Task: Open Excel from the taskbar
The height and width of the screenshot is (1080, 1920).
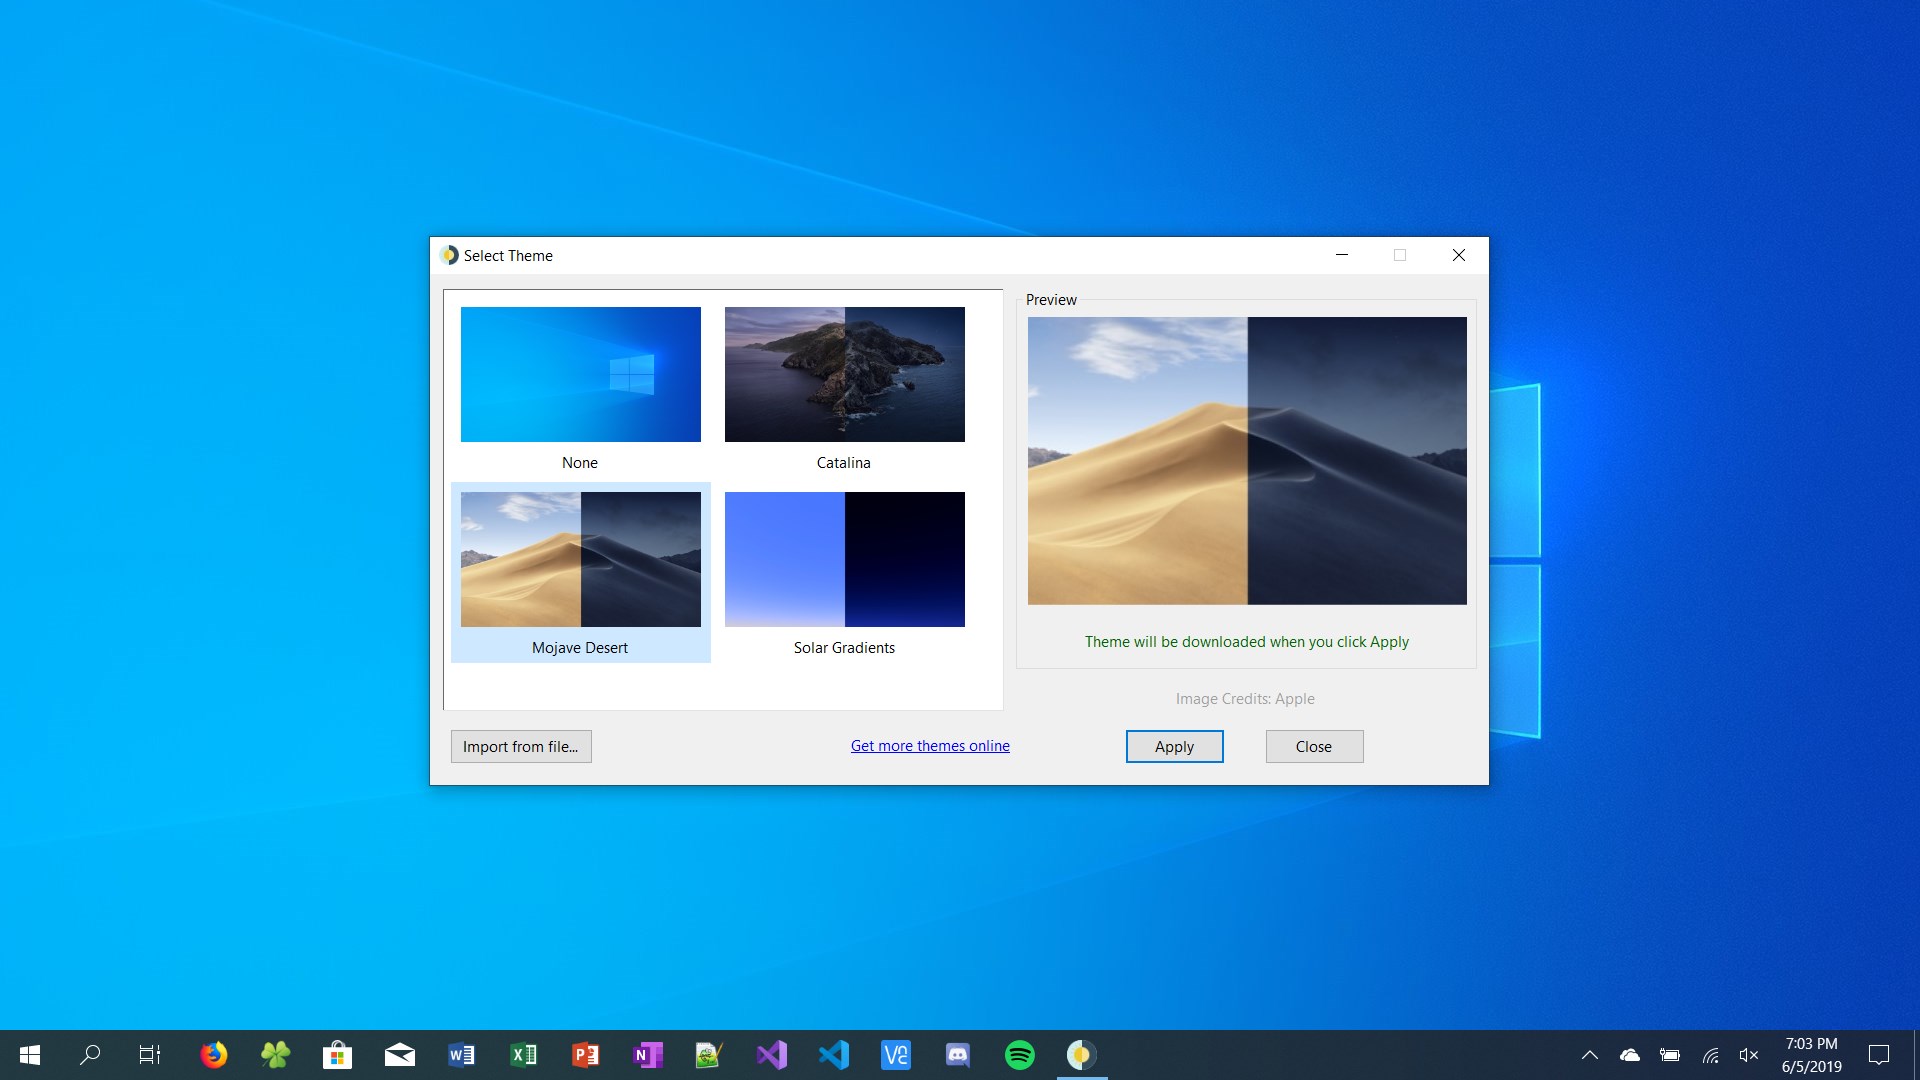Action: (523, 1055)
